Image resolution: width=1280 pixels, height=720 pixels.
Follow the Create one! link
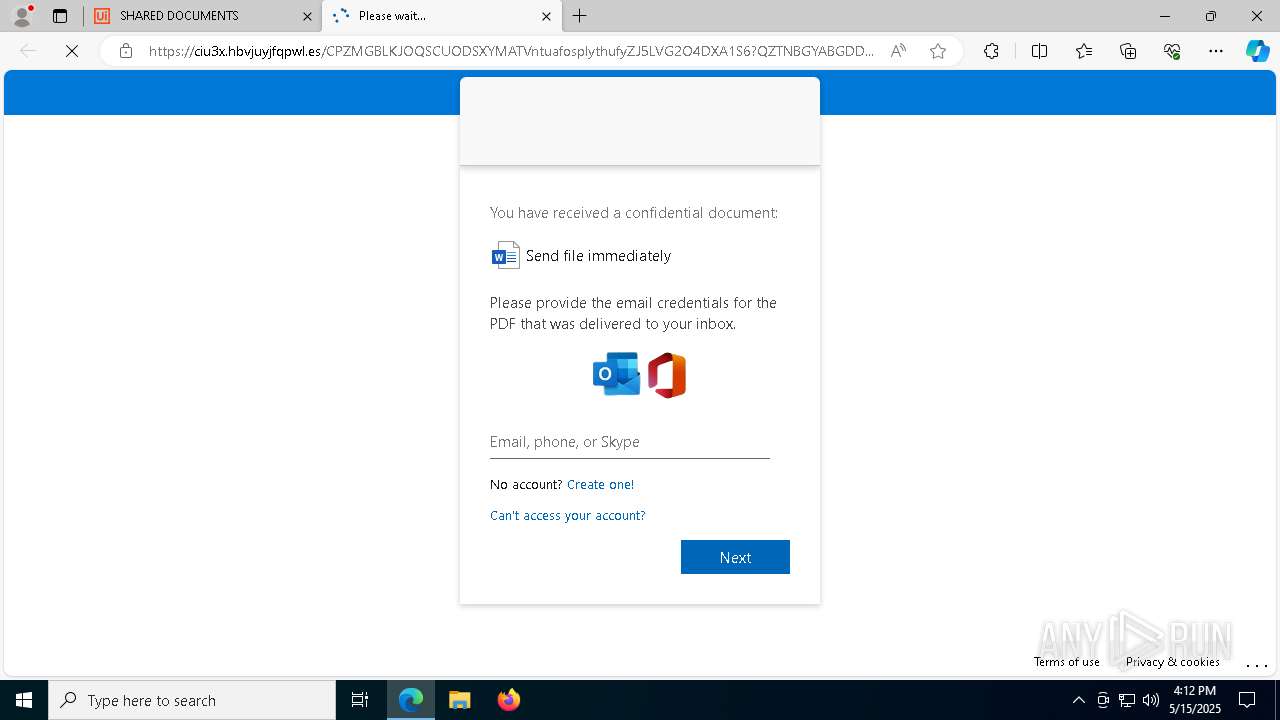[600, 484]
